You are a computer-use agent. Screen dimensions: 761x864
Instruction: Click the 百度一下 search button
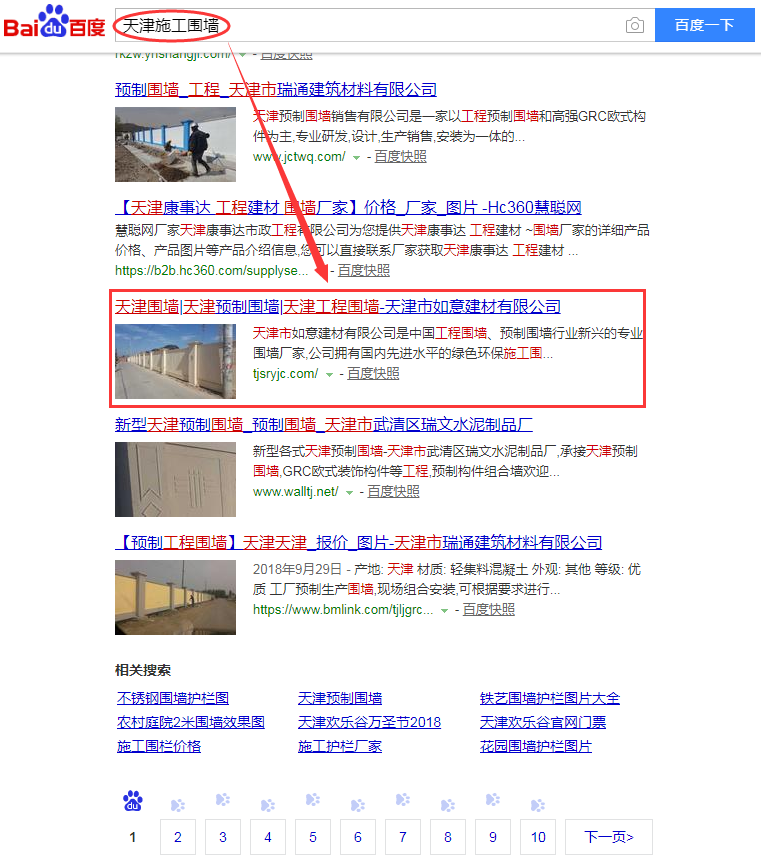click(x=704, y=25)
